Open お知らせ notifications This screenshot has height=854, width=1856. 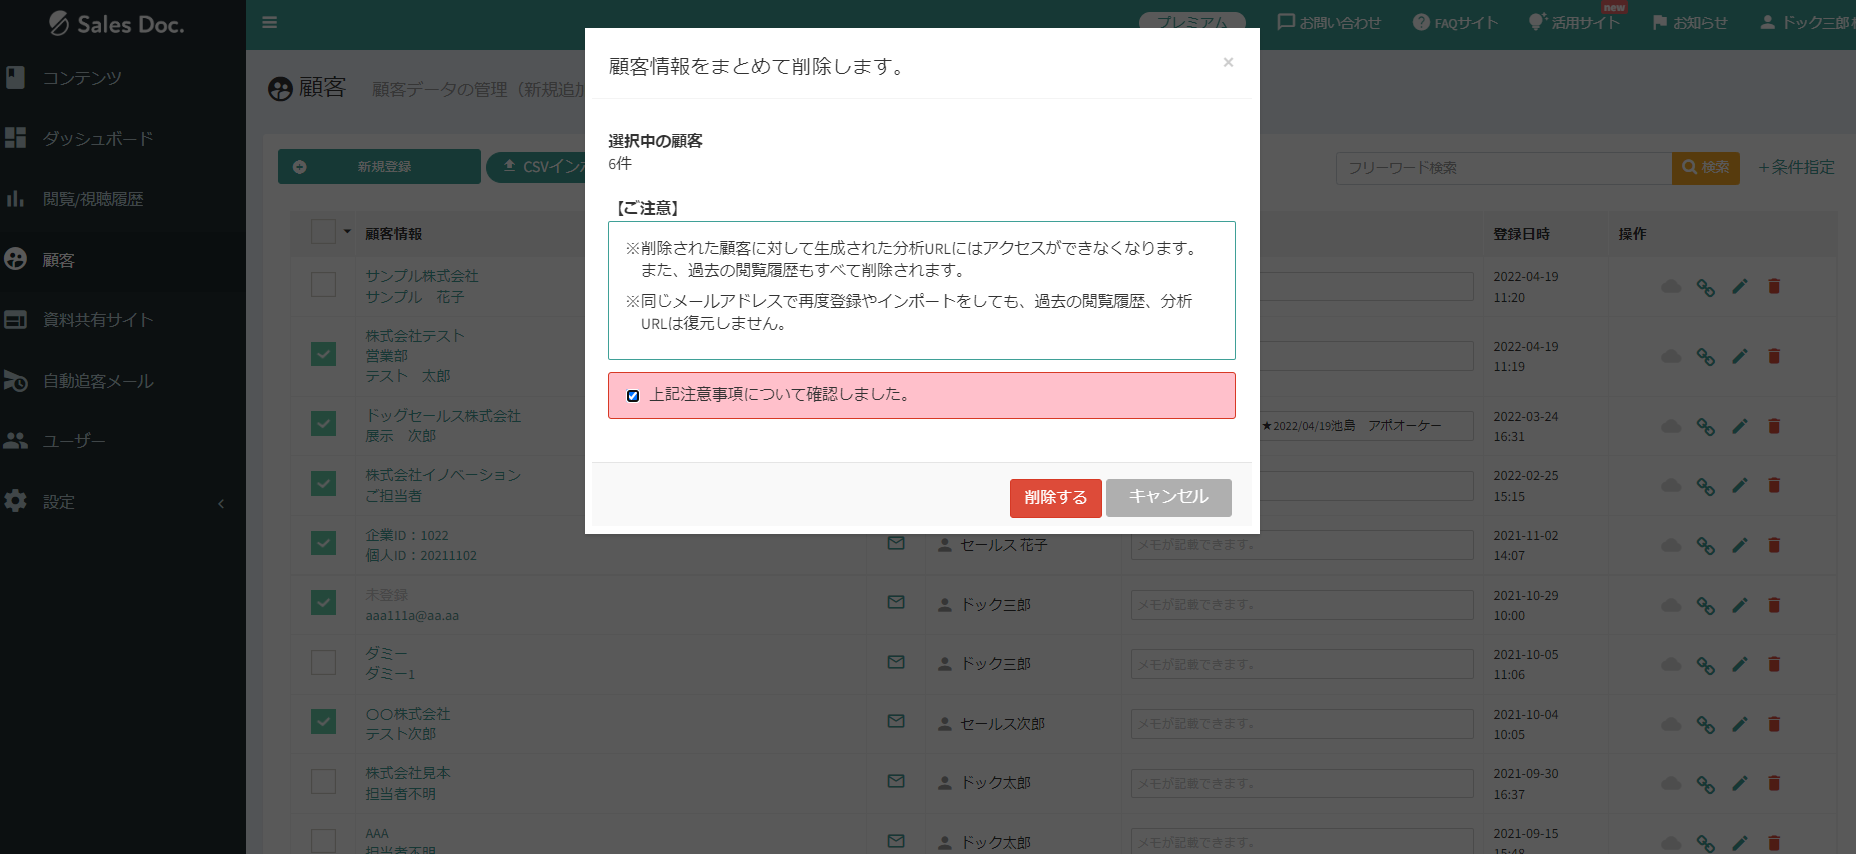[x=1690, y=23]
